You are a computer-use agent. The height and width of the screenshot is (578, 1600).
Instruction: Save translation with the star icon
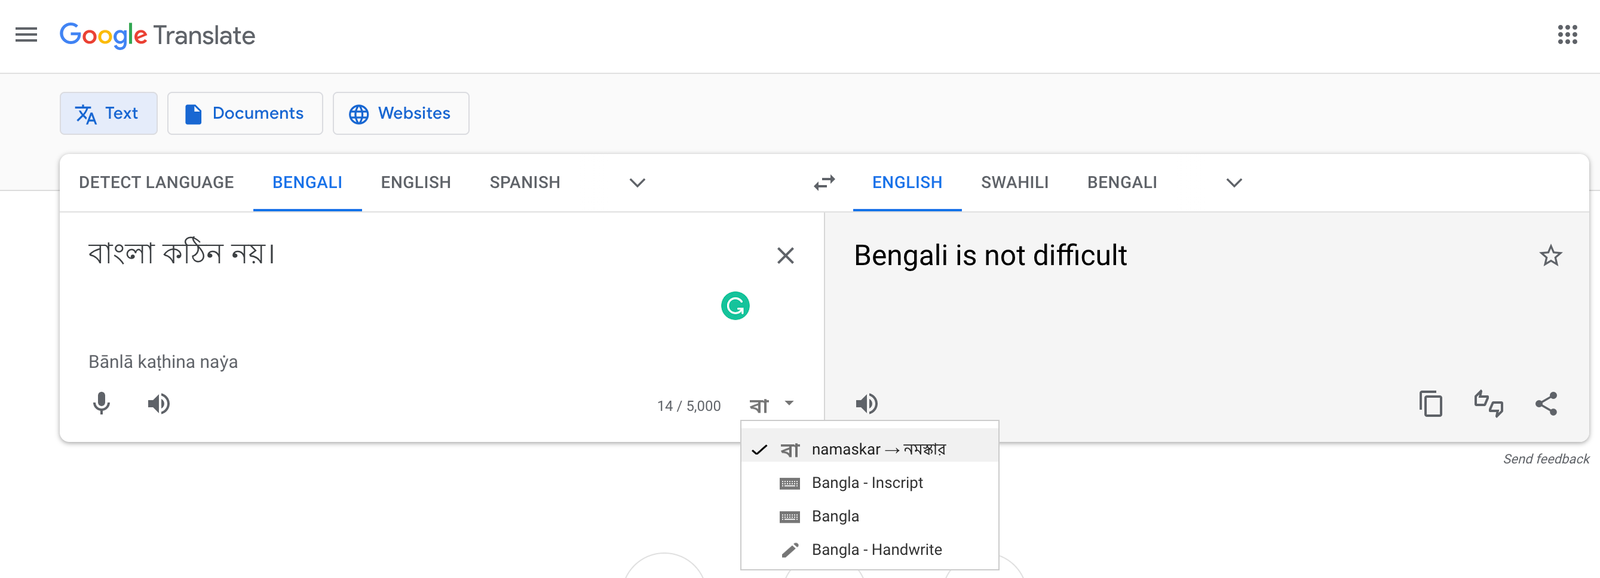tap(1550, 256)
